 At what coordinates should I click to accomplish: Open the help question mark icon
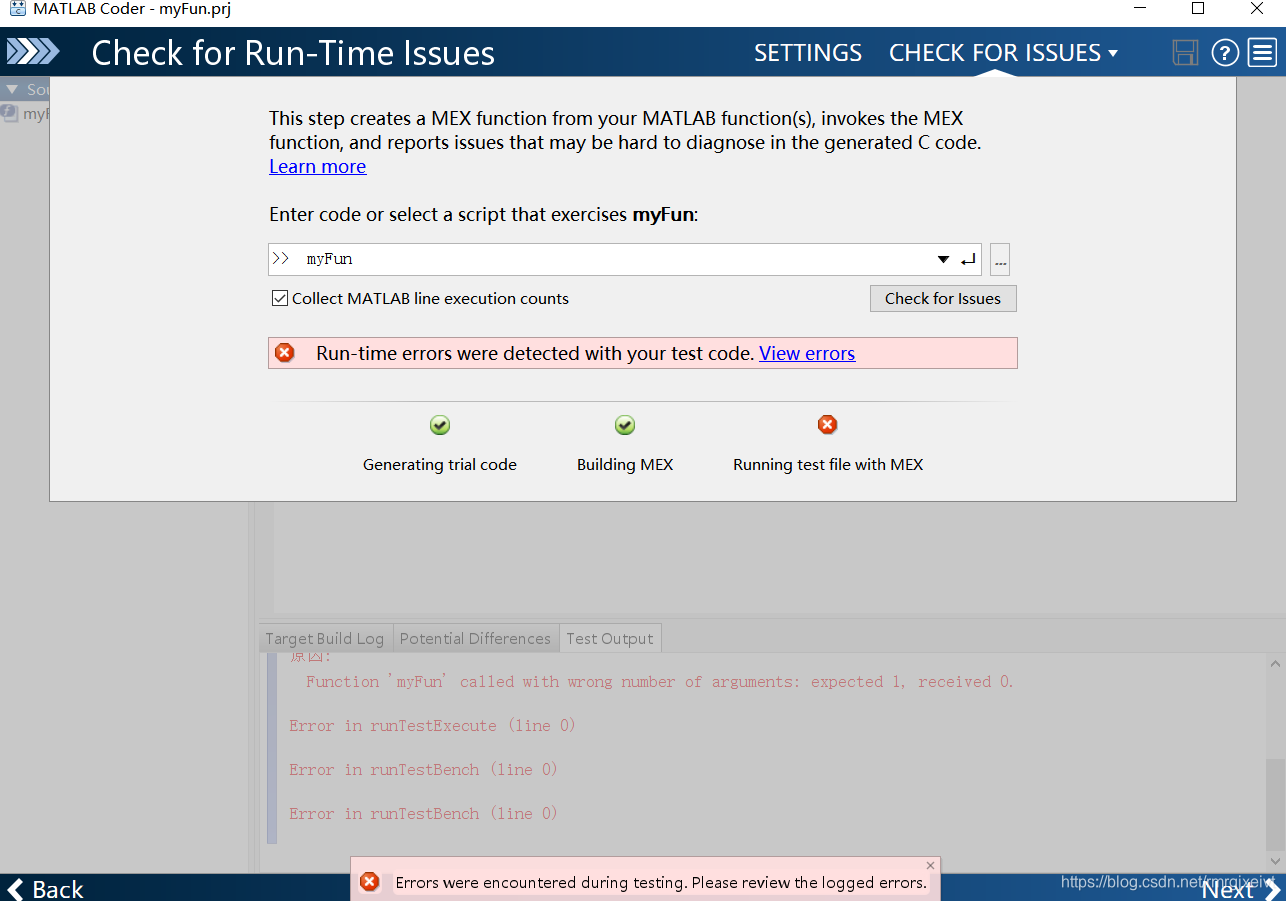1225,53
